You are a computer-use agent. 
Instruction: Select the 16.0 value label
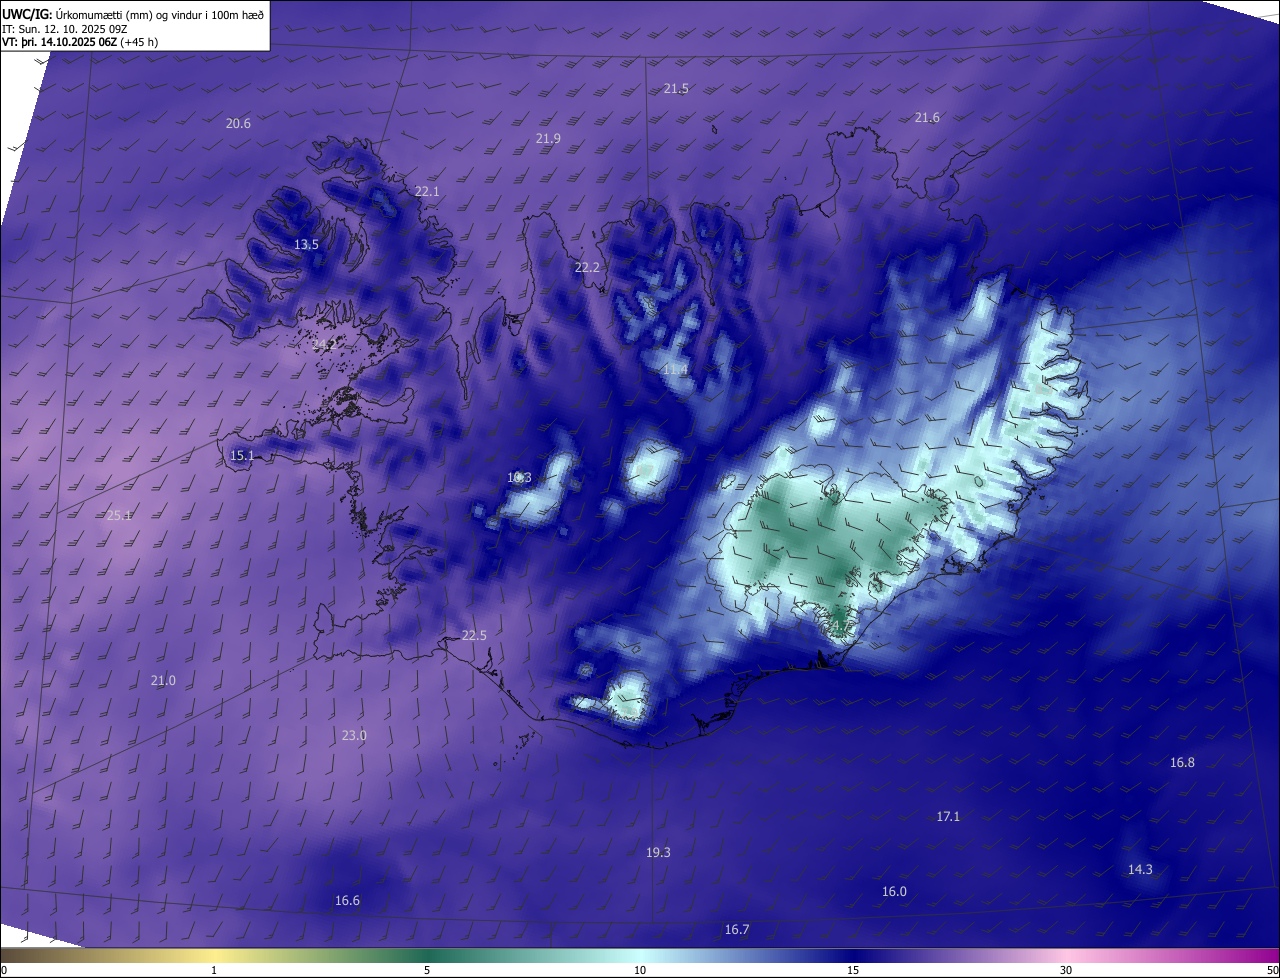[x=894, y=892]
